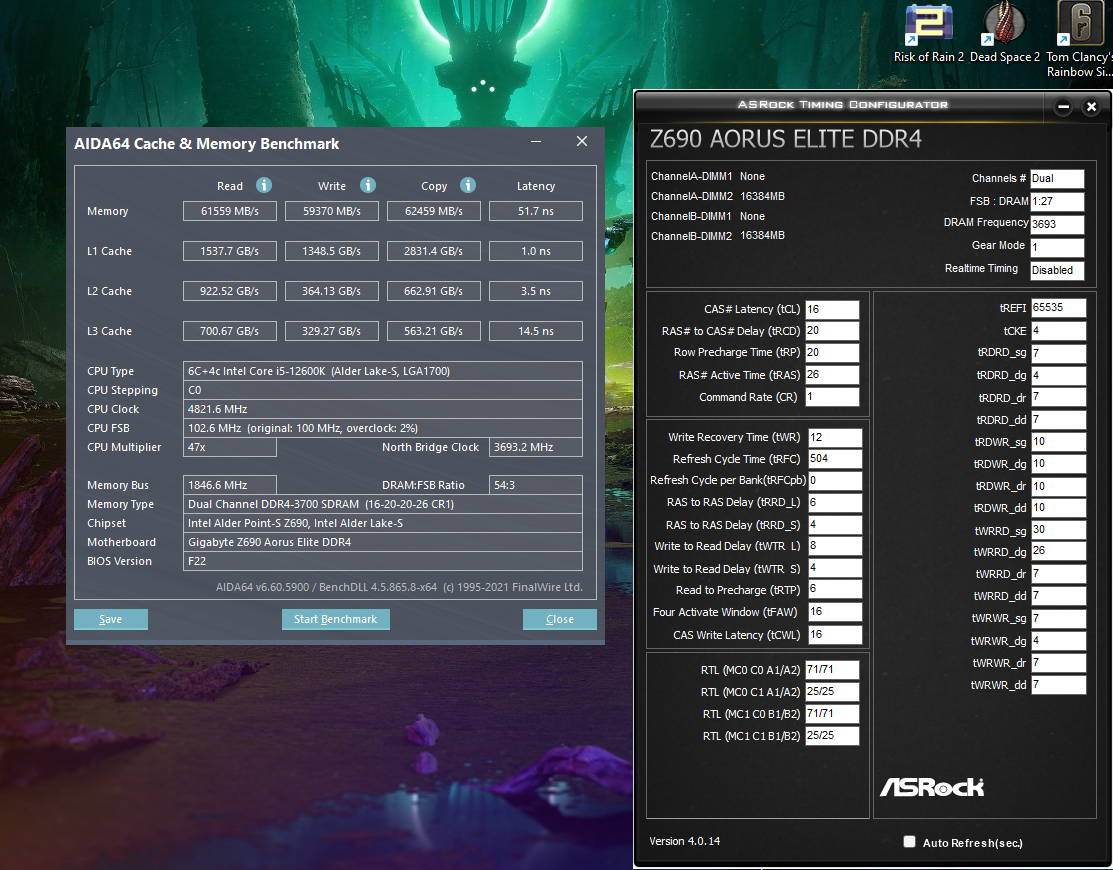Click the L1 Cache Read value 1537.7 GB/s
Viewport: 1113px width, 870px height.
[x=229, y=251]
